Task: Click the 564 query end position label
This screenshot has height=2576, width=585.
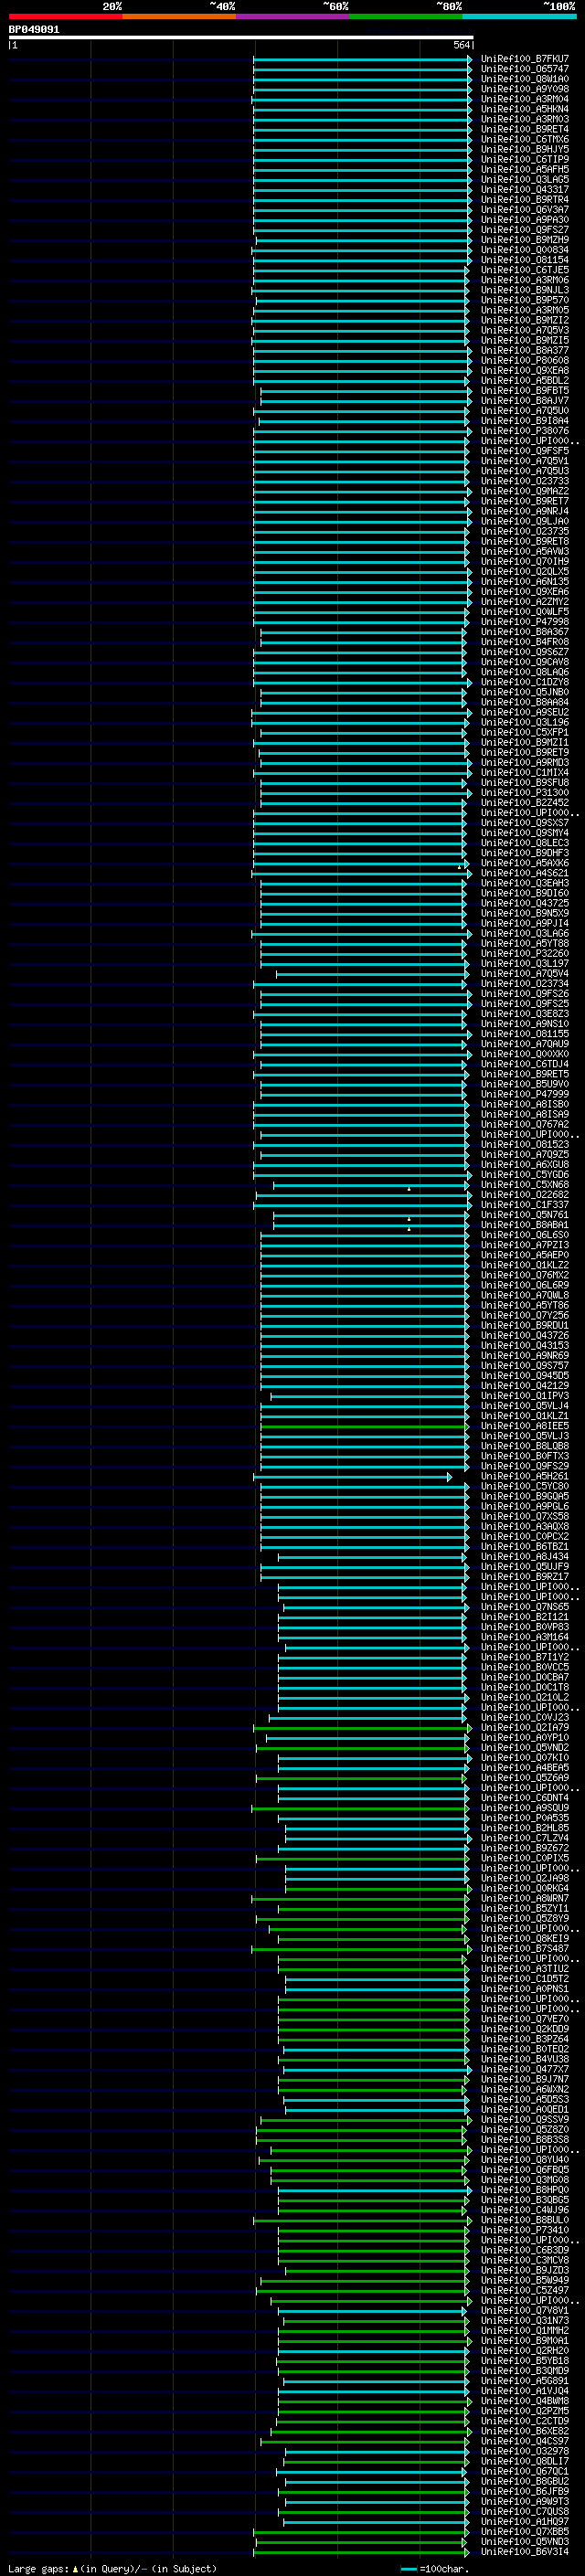Action: [x=461, y=45]
